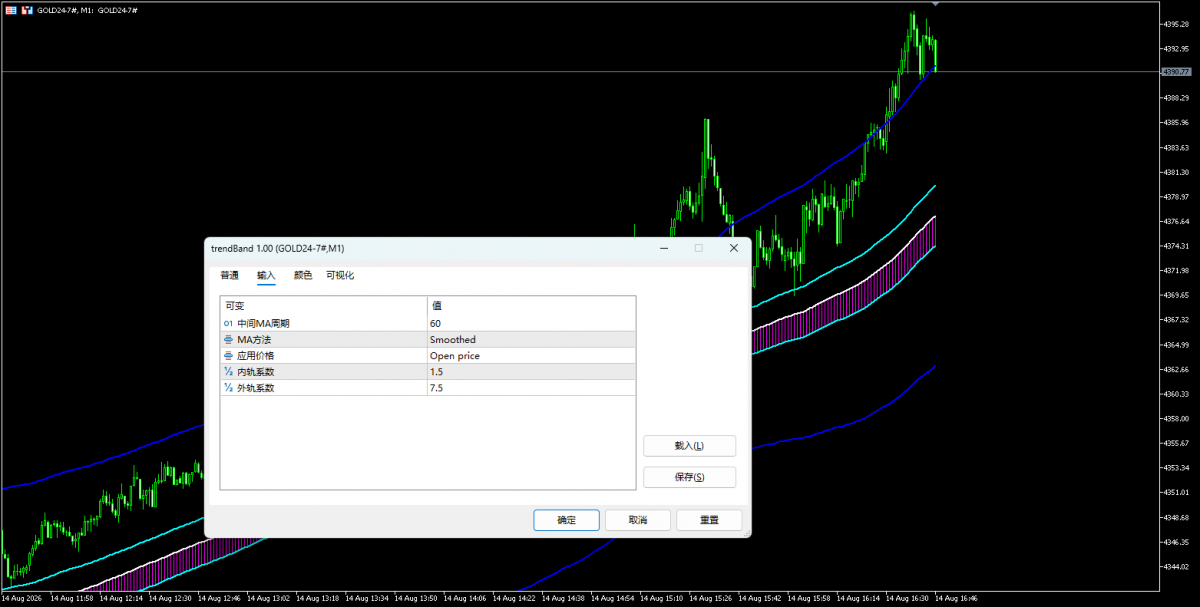
Task: Select the 外轨系数 parameter name
Action: coord(256,388)
